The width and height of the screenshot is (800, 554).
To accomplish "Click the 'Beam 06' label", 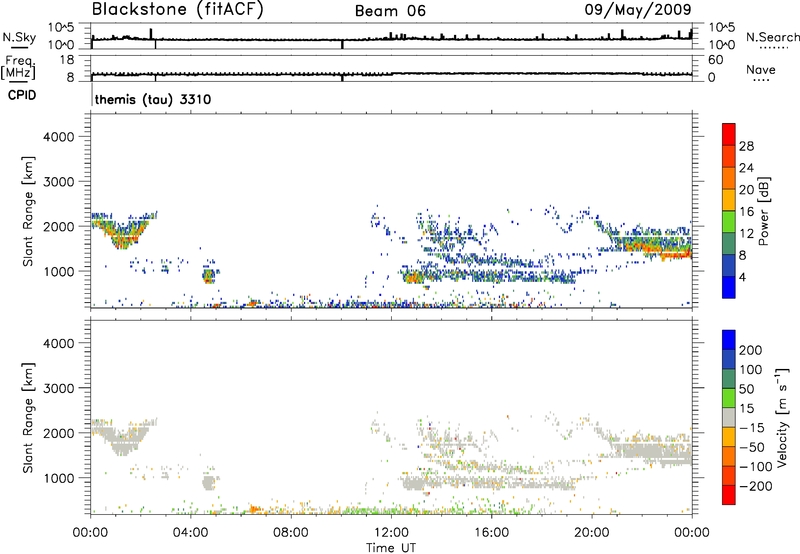I will point(390,11).
